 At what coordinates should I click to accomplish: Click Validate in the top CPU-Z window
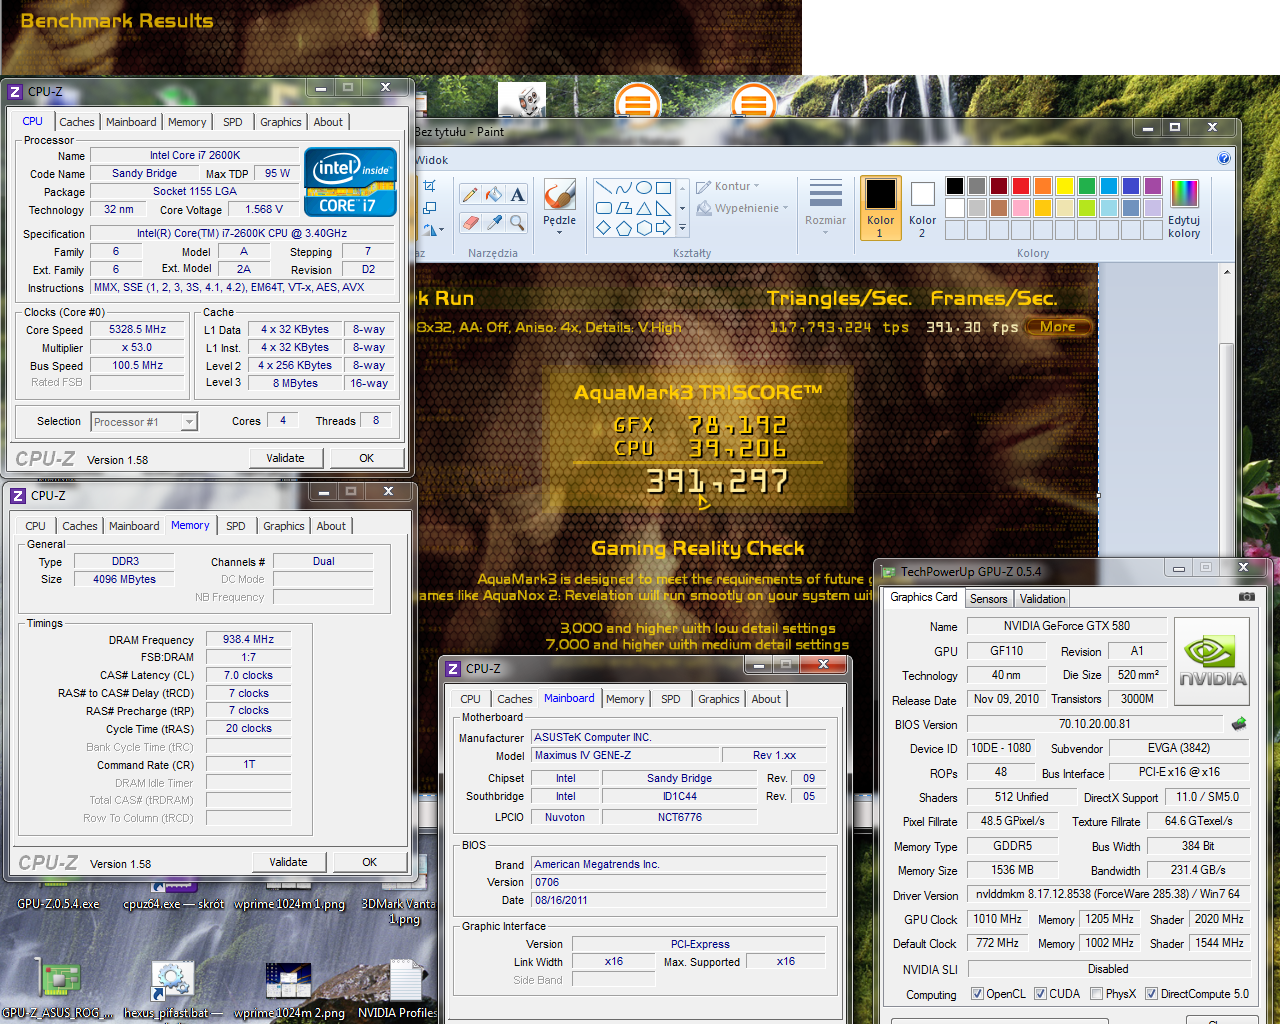click(286, 458)
